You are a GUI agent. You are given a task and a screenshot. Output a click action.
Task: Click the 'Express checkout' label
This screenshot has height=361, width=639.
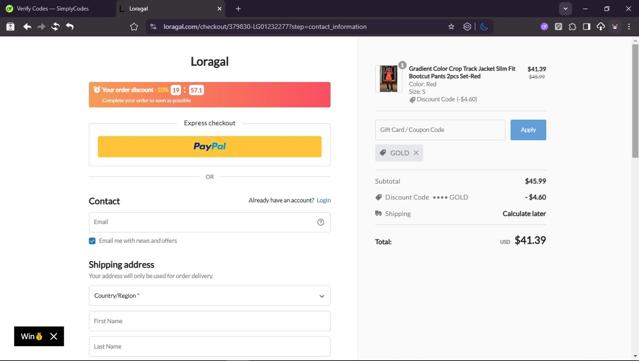pos(209,123)
